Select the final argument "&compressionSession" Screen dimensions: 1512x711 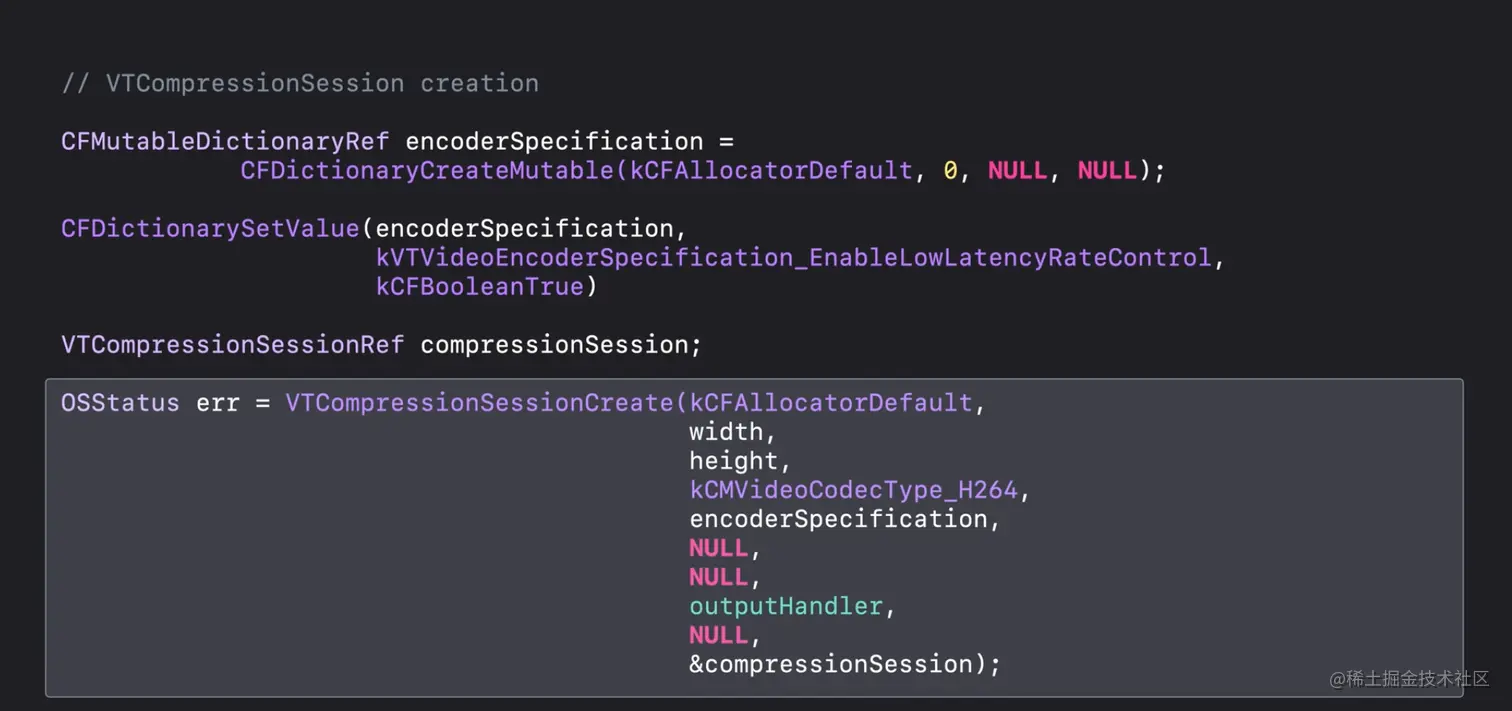(x=830, y=664)
